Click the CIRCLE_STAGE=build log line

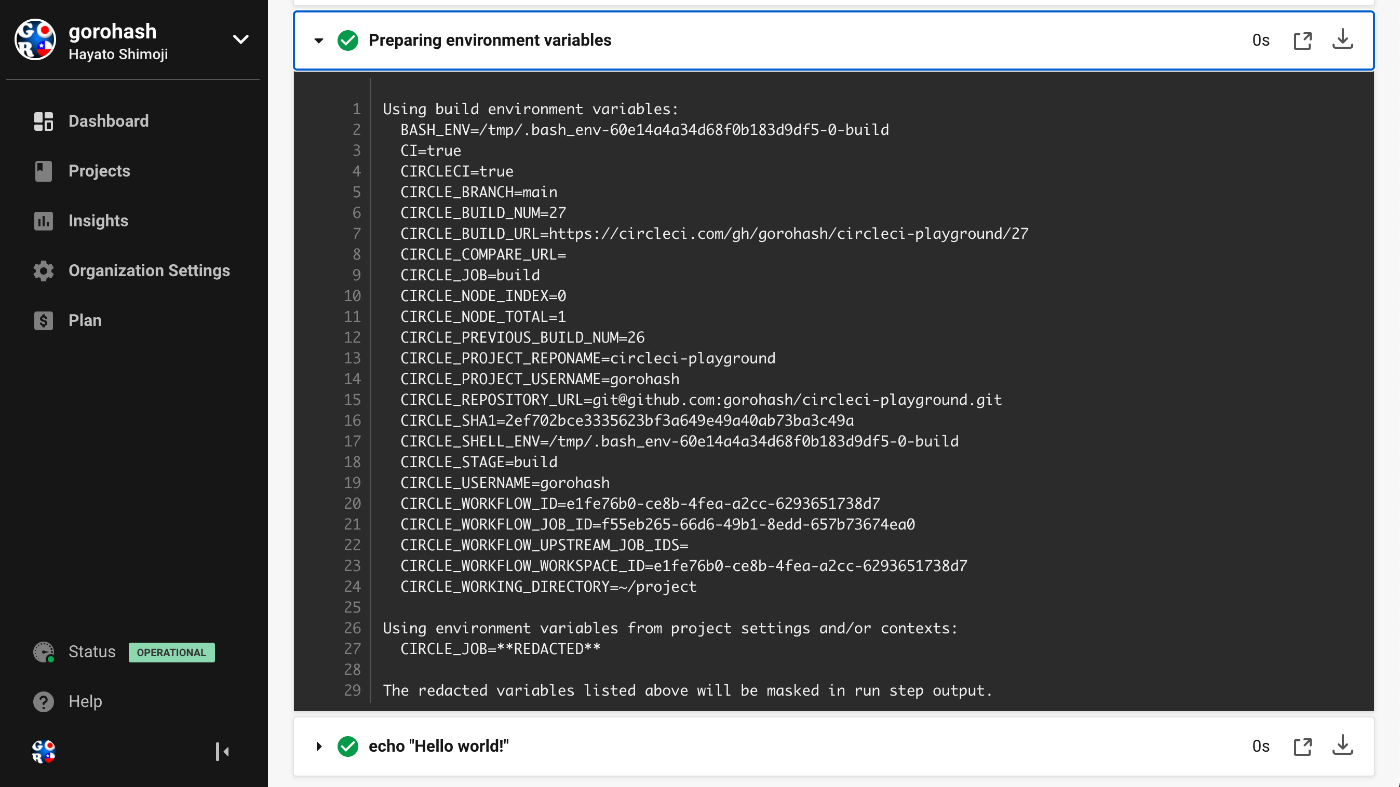pyautogui.click(x=479, y=462)
